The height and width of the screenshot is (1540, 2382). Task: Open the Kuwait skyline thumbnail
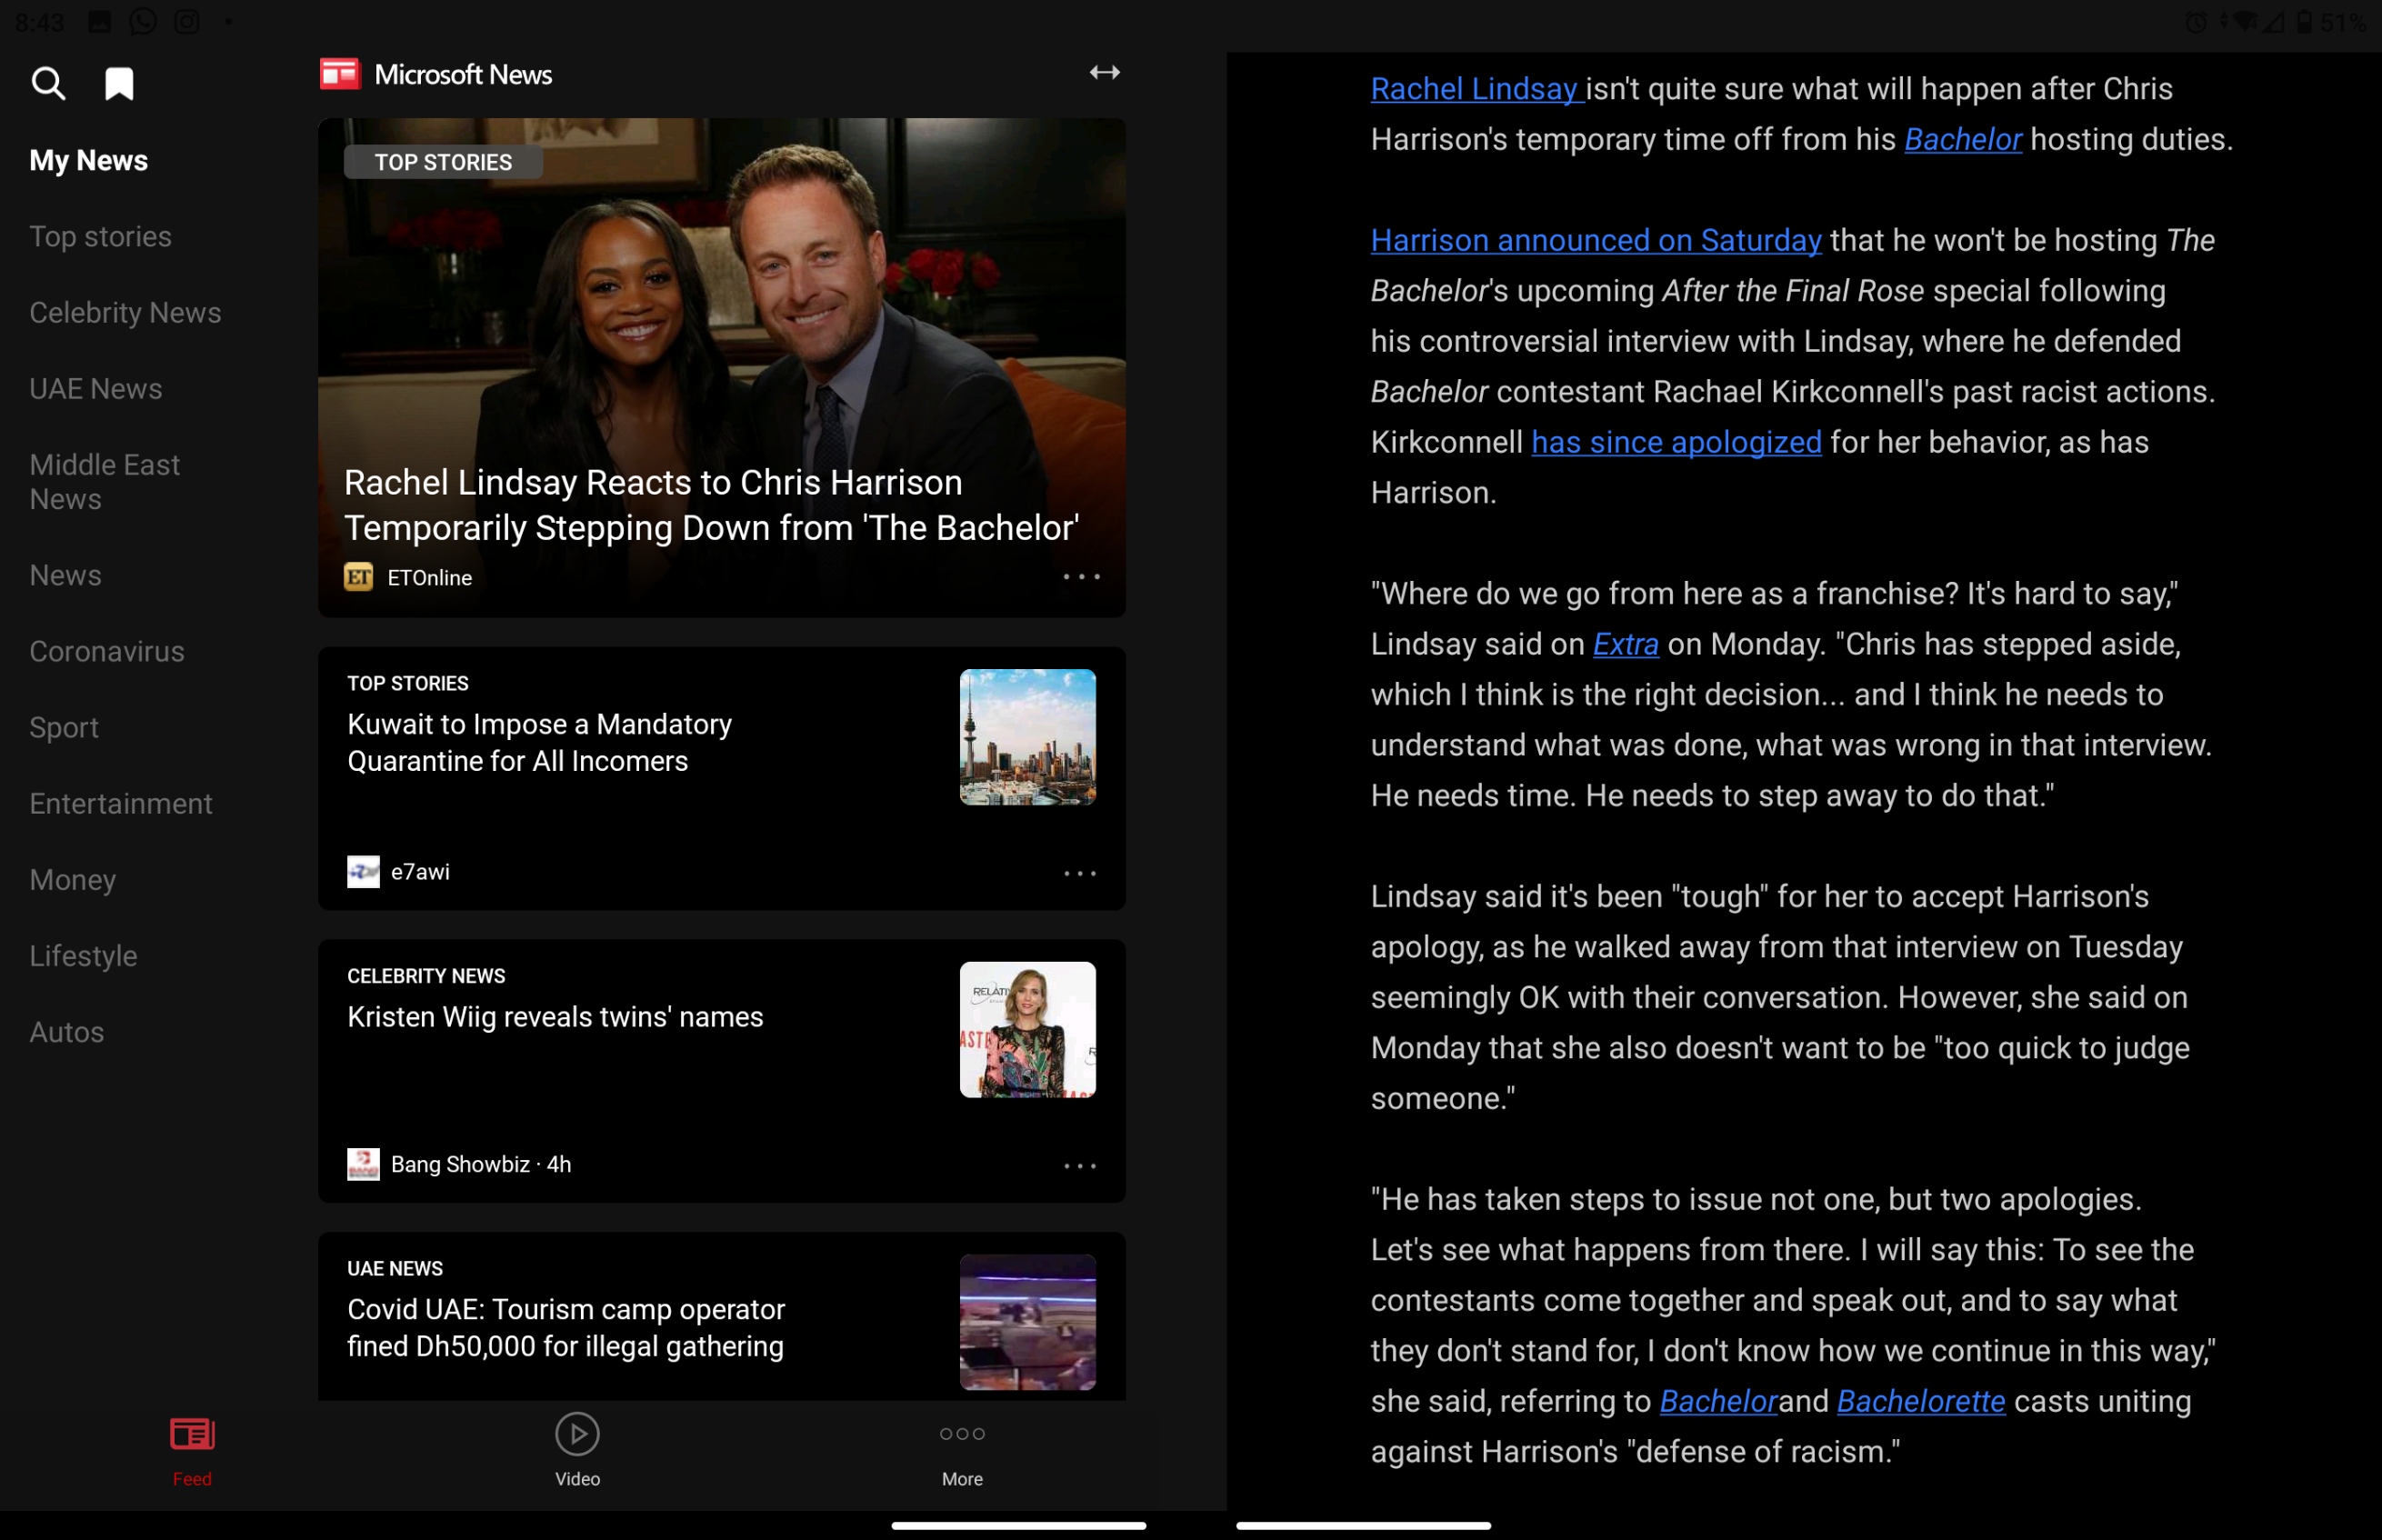pyautogui.click(x=1027, y=737)
